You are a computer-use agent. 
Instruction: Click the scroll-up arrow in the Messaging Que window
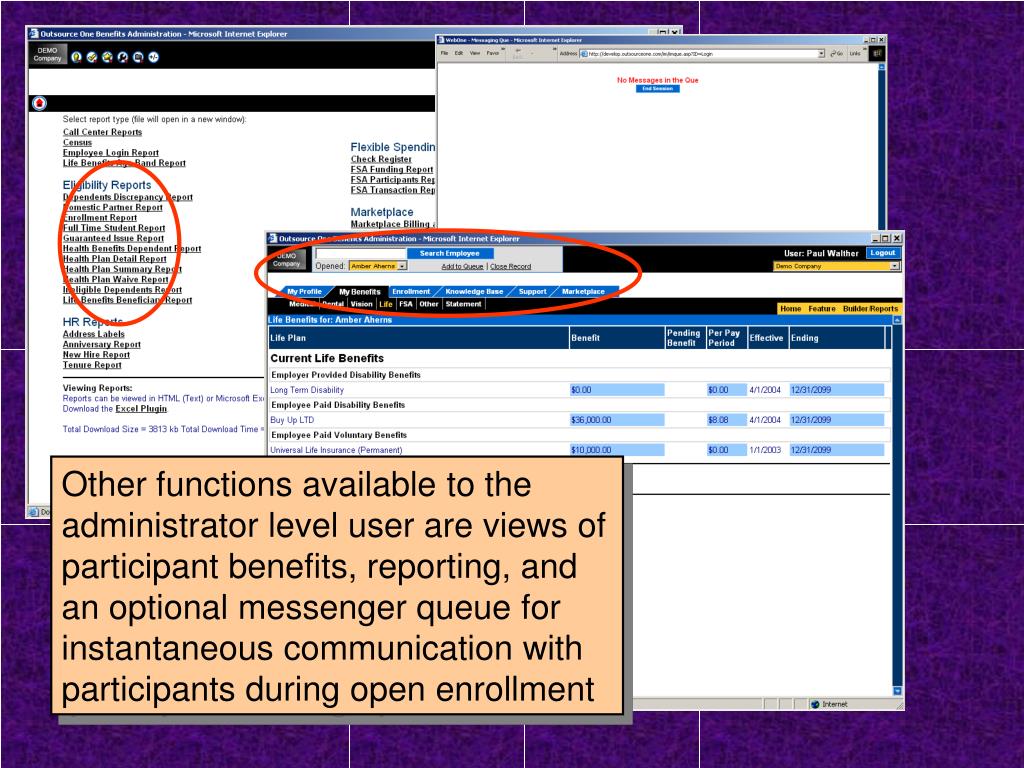(882, 67)
